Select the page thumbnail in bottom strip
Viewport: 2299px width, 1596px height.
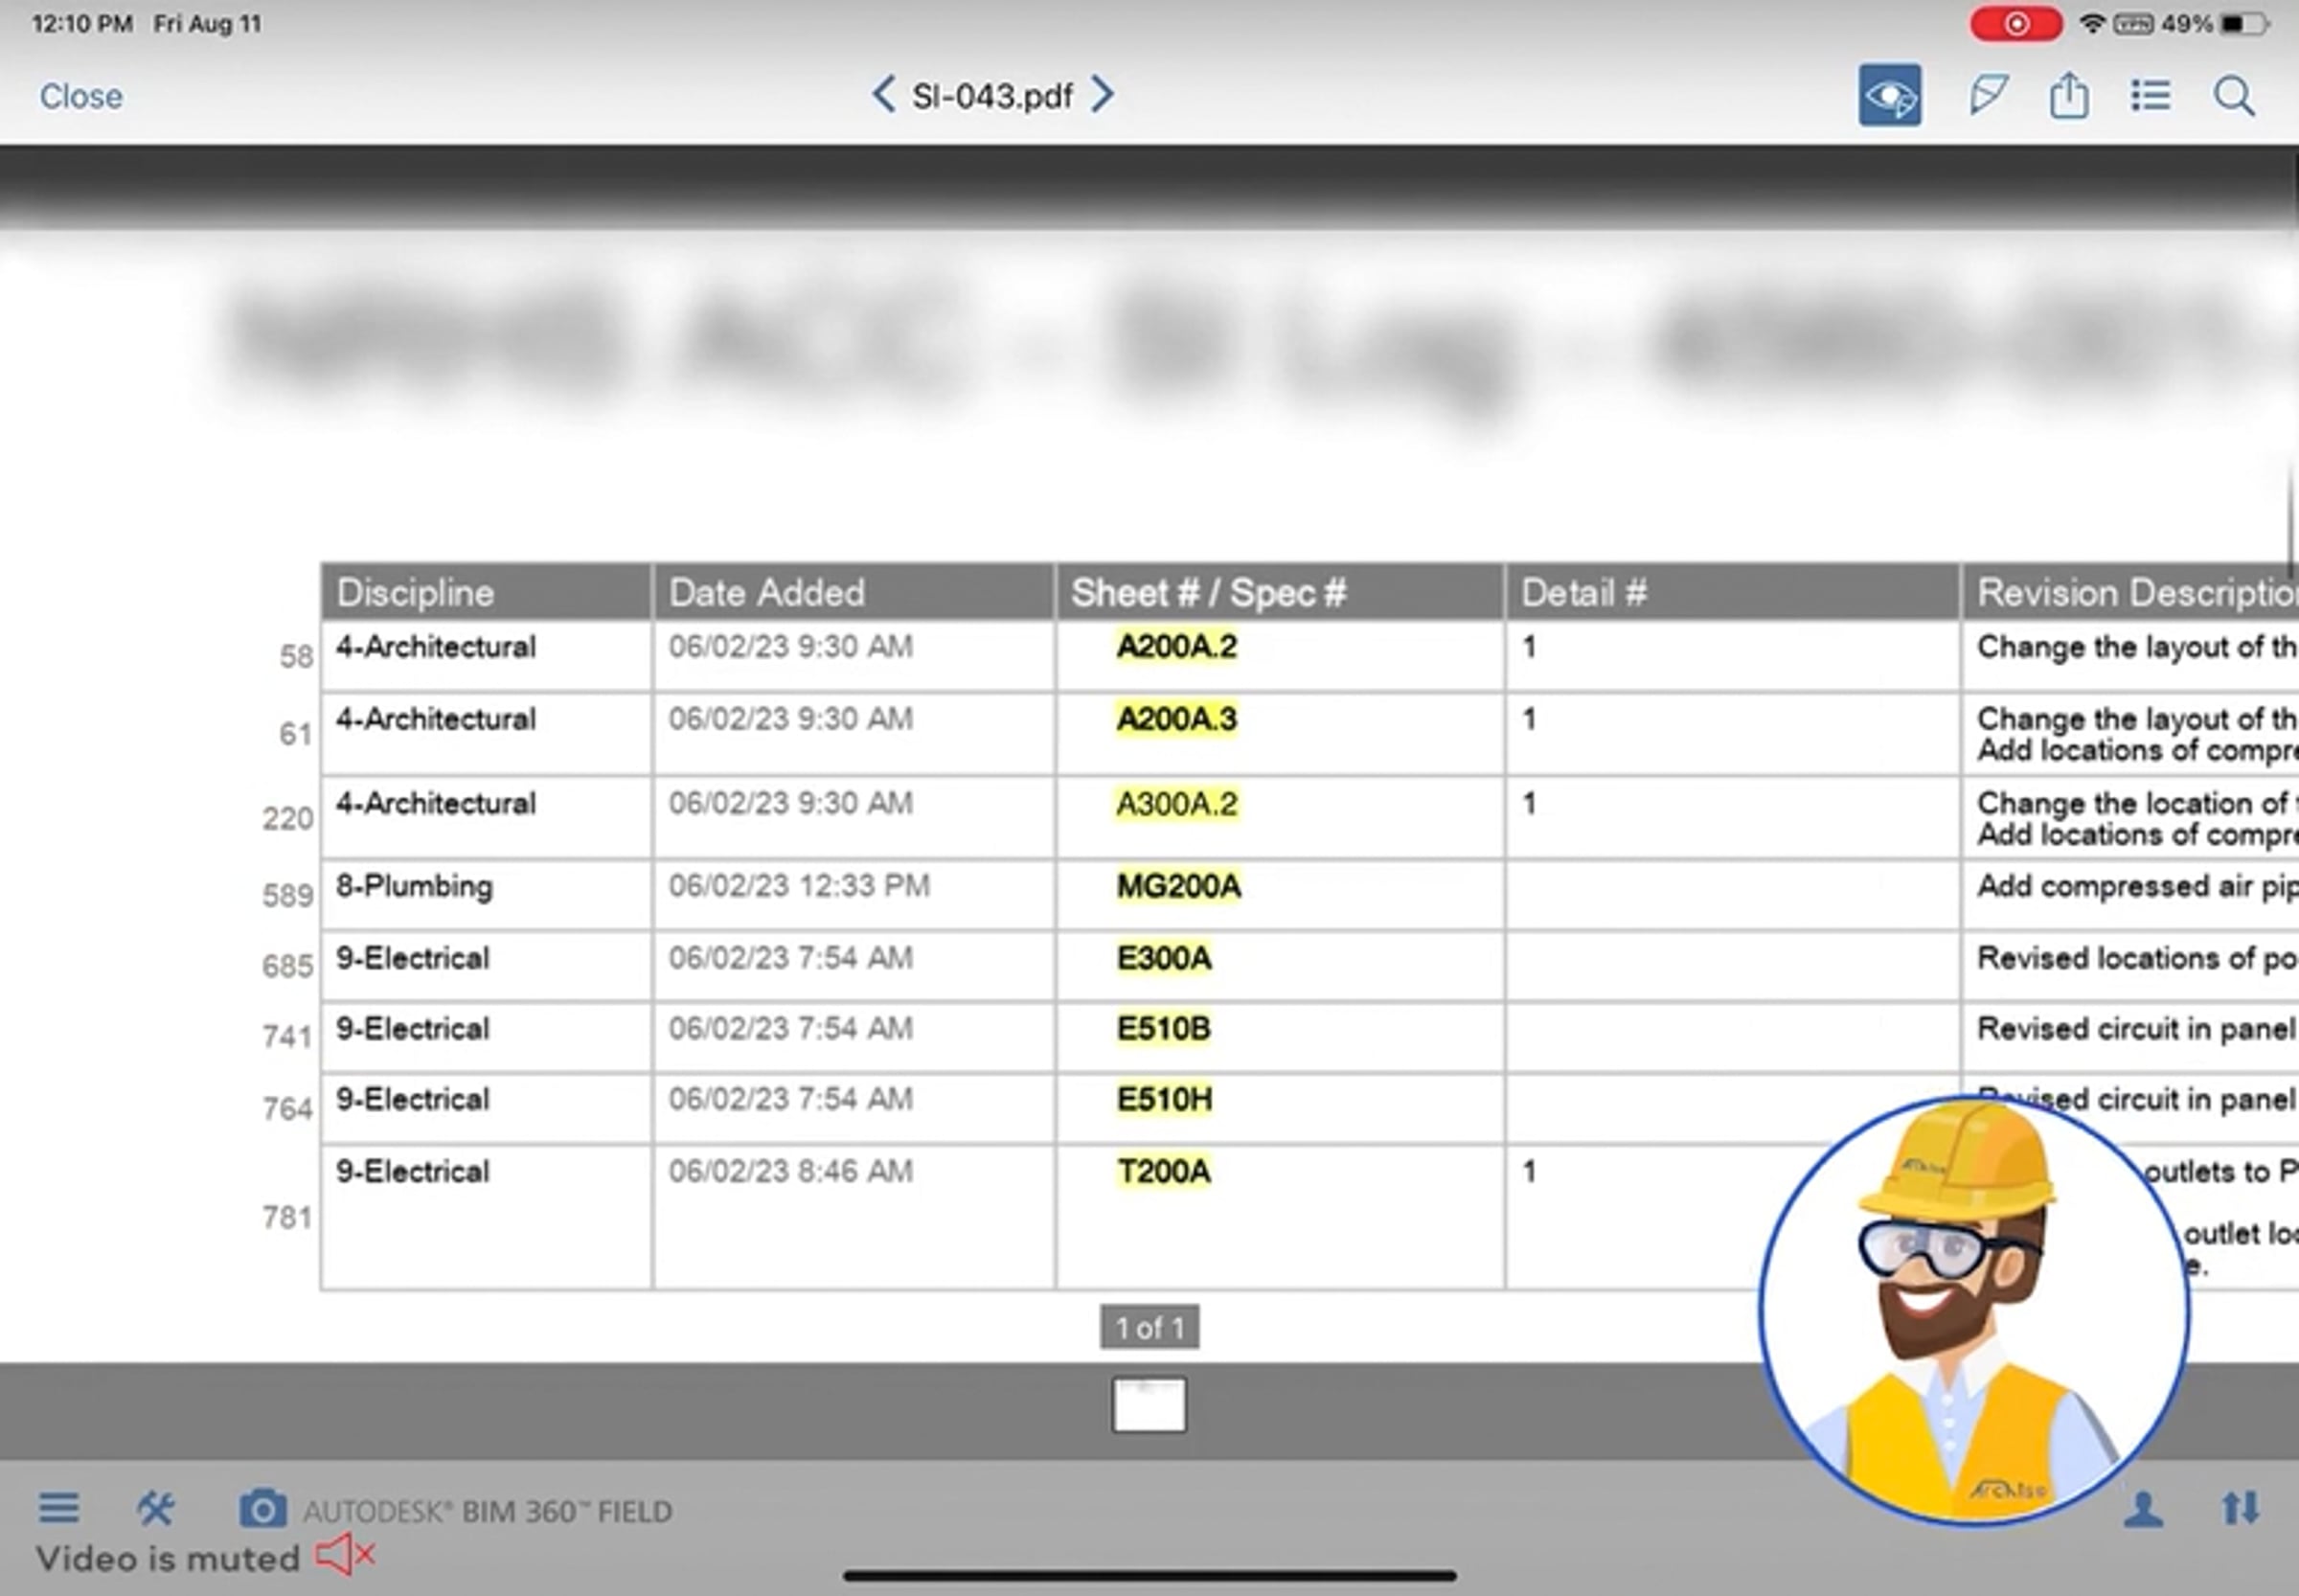1149,1404
